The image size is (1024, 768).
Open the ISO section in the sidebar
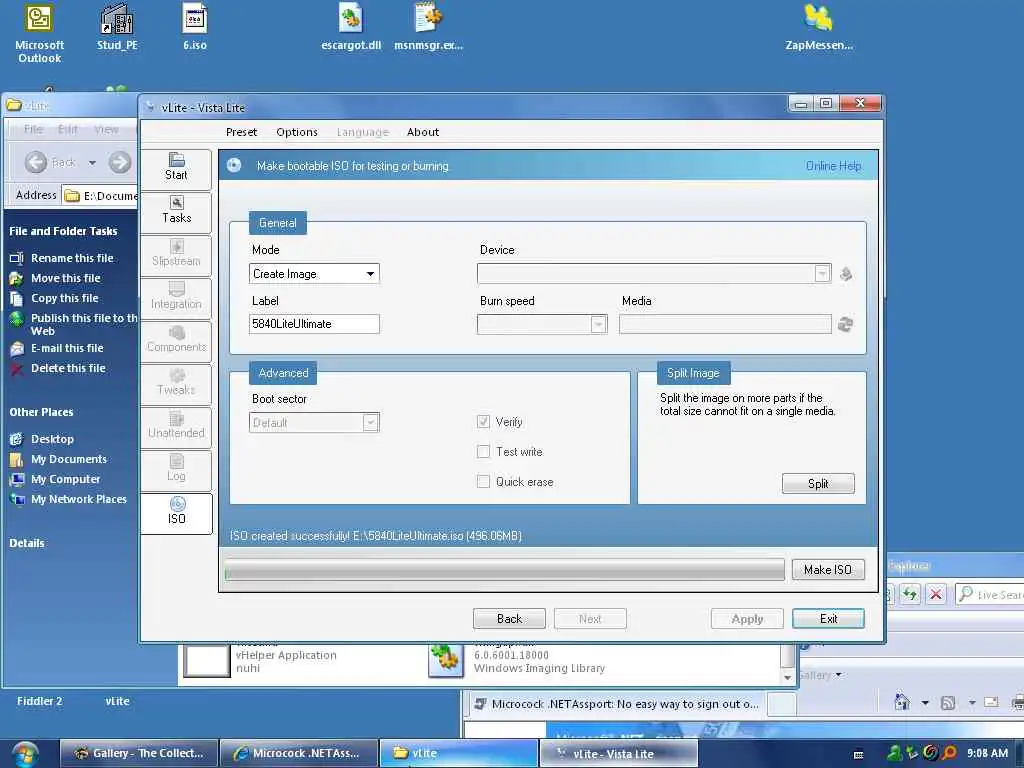[x=176, y=513]
